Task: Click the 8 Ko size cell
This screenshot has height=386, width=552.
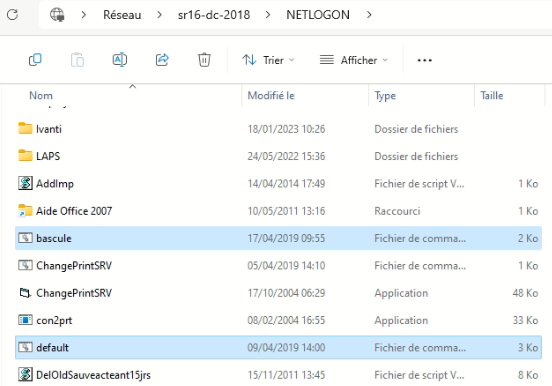Action: pos(528,375)
